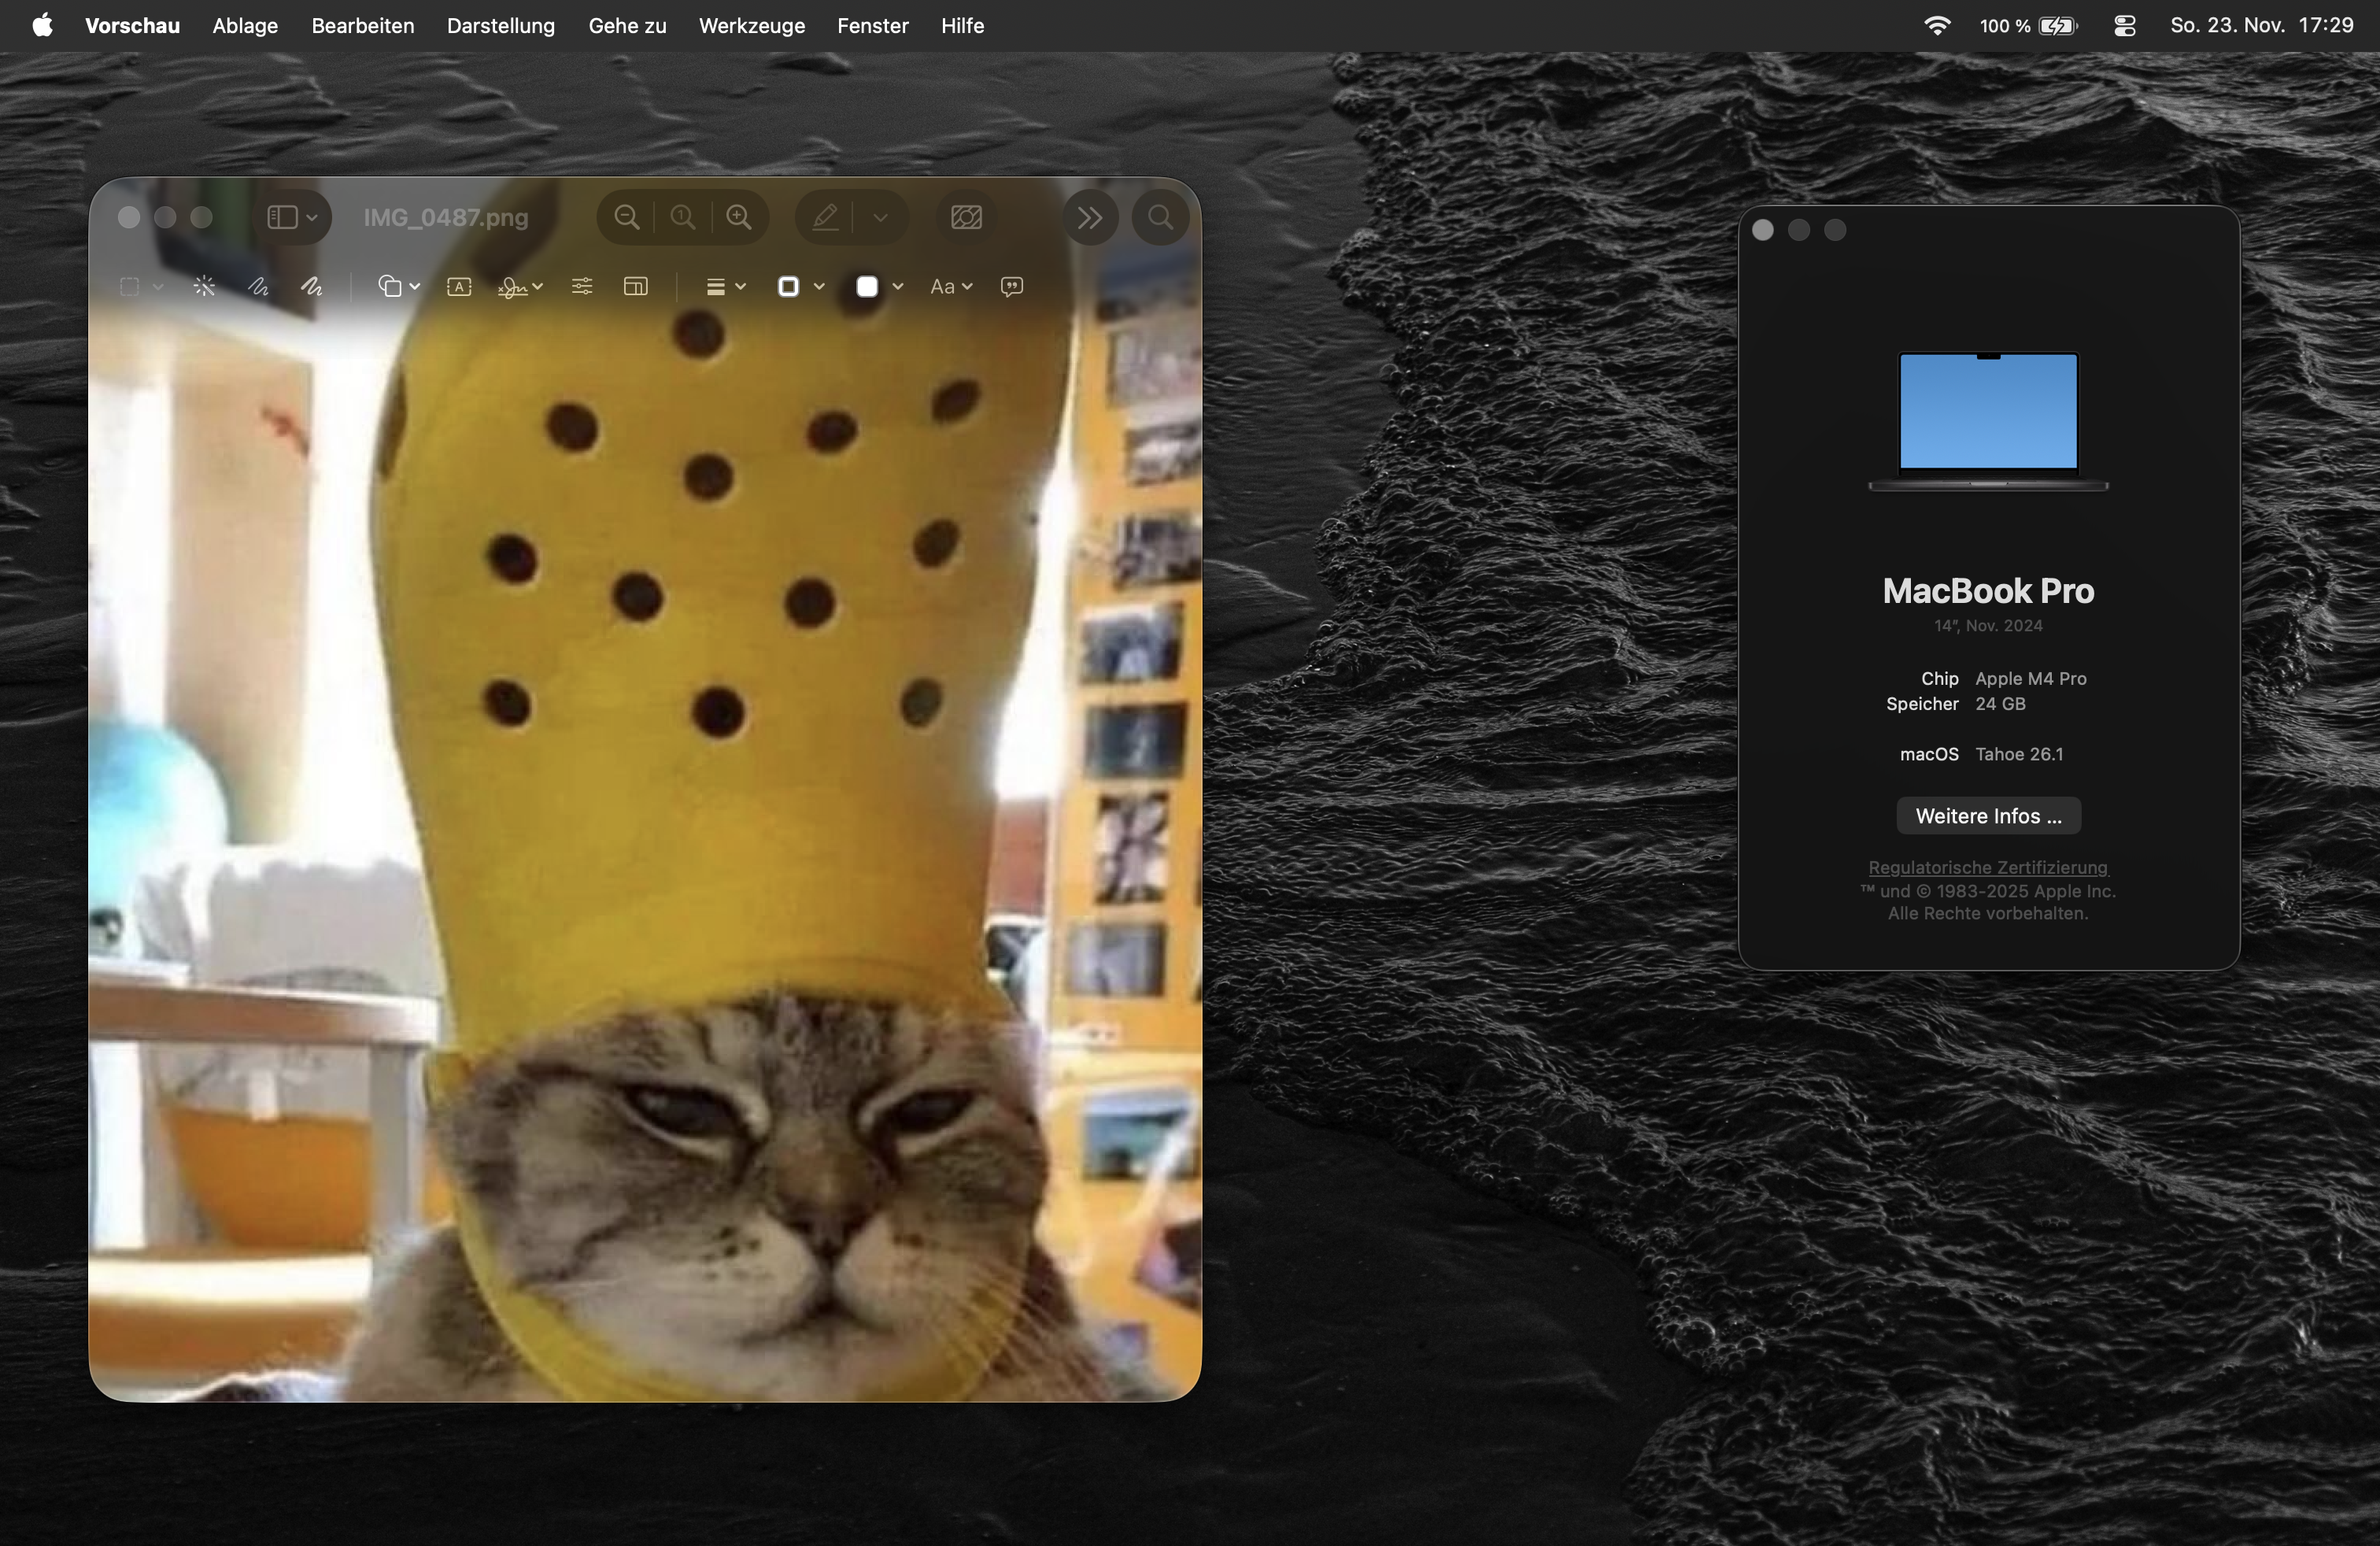Click the Weitere Infos button
The image size is (2380, 1546).
(1988, 816)
